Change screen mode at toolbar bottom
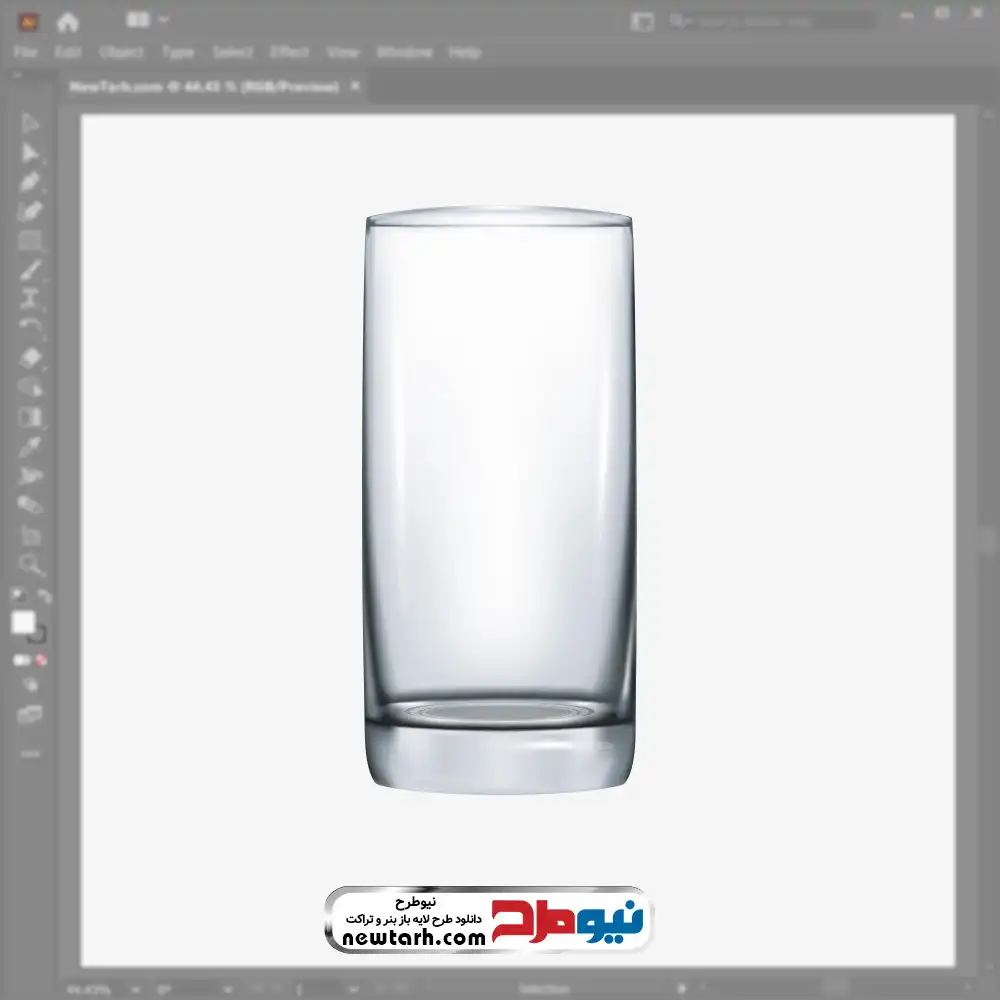This screenshot has width=1000, height=1000. click(30, 715)
